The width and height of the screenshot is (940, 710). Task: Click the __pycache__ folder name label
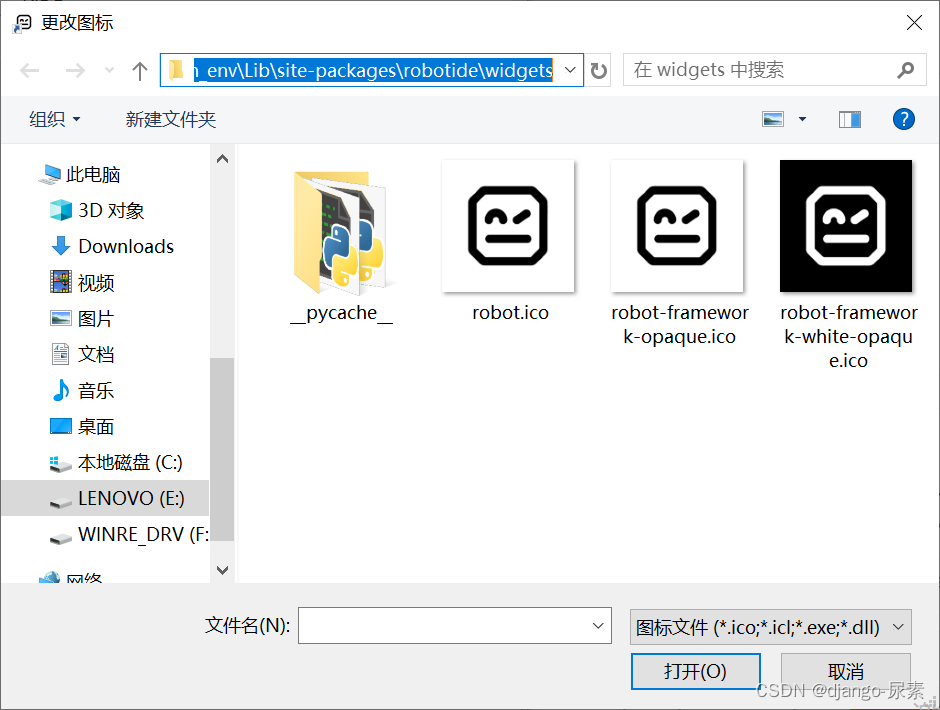[x=341, y=312]
